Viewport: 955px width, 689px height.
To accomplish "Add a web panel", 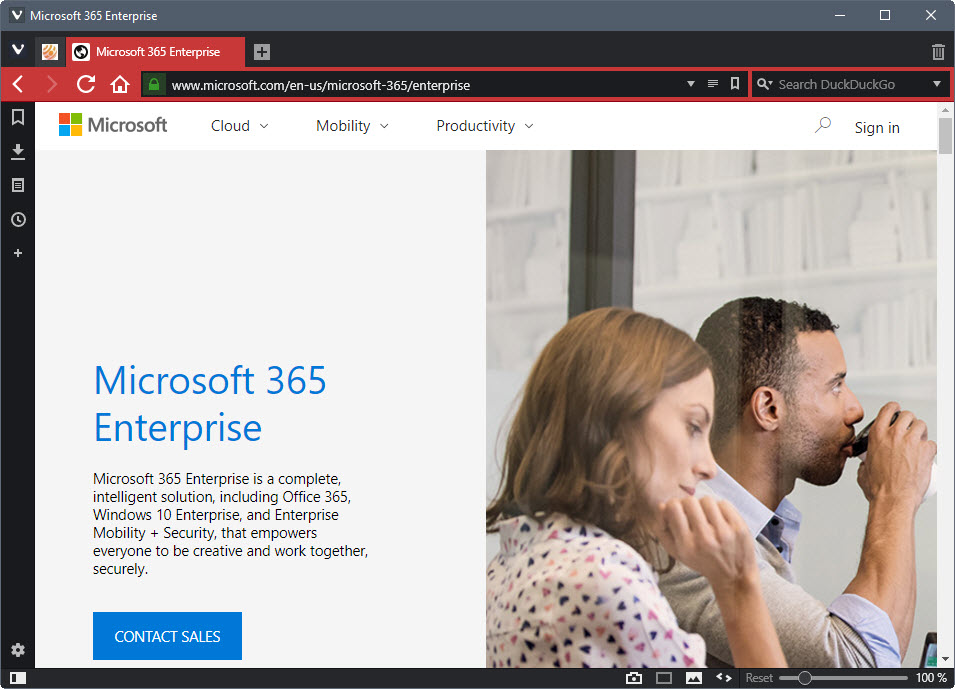I will point(18,253).
